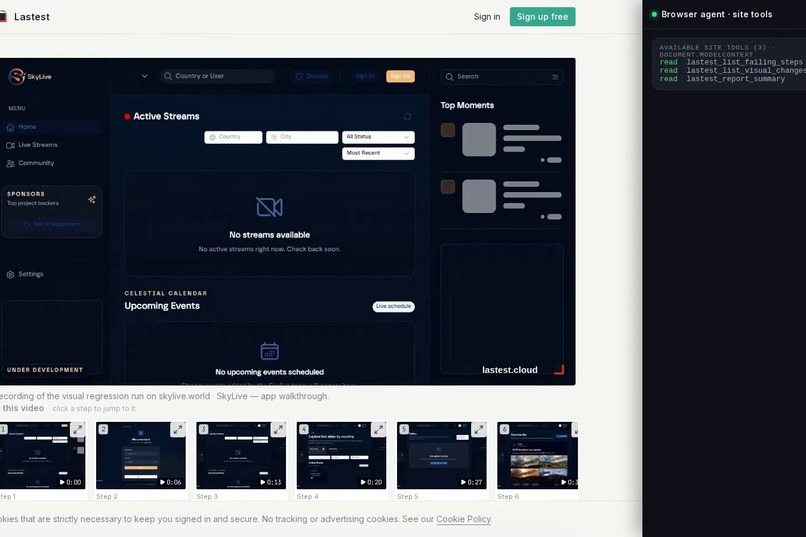Expand Step 4 thumbnail with its expand icon
The width and height of the screenshot is (806, 537).
[x=378, y=430]
